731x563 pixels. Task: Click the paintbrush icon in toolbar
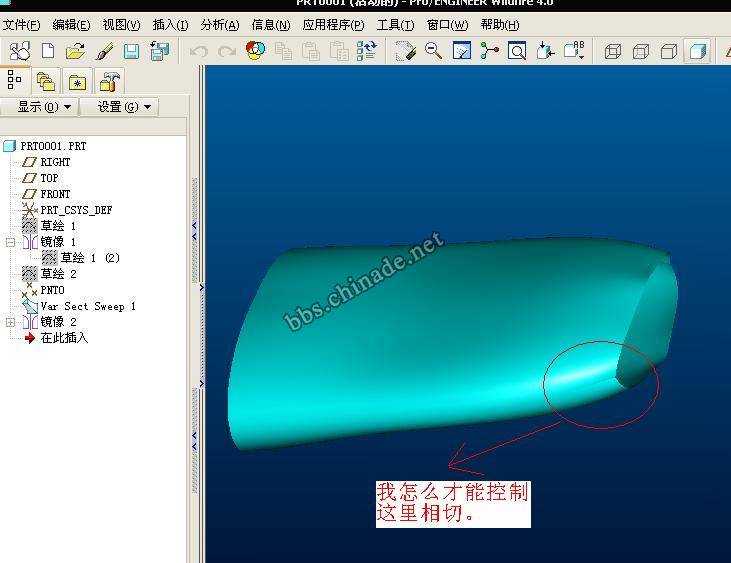coord(104,51)
